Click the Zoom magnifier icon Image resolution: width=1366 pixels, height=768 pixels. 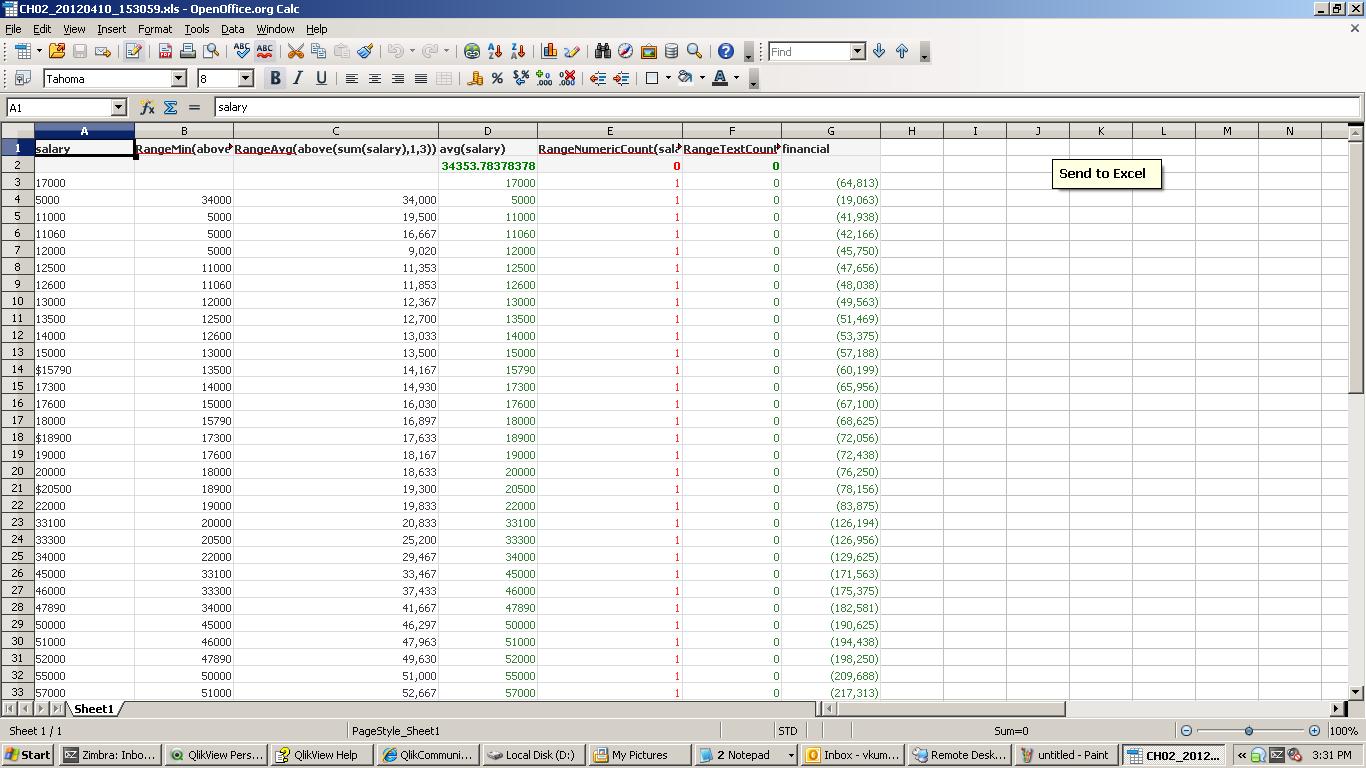[x=694, y=51]
